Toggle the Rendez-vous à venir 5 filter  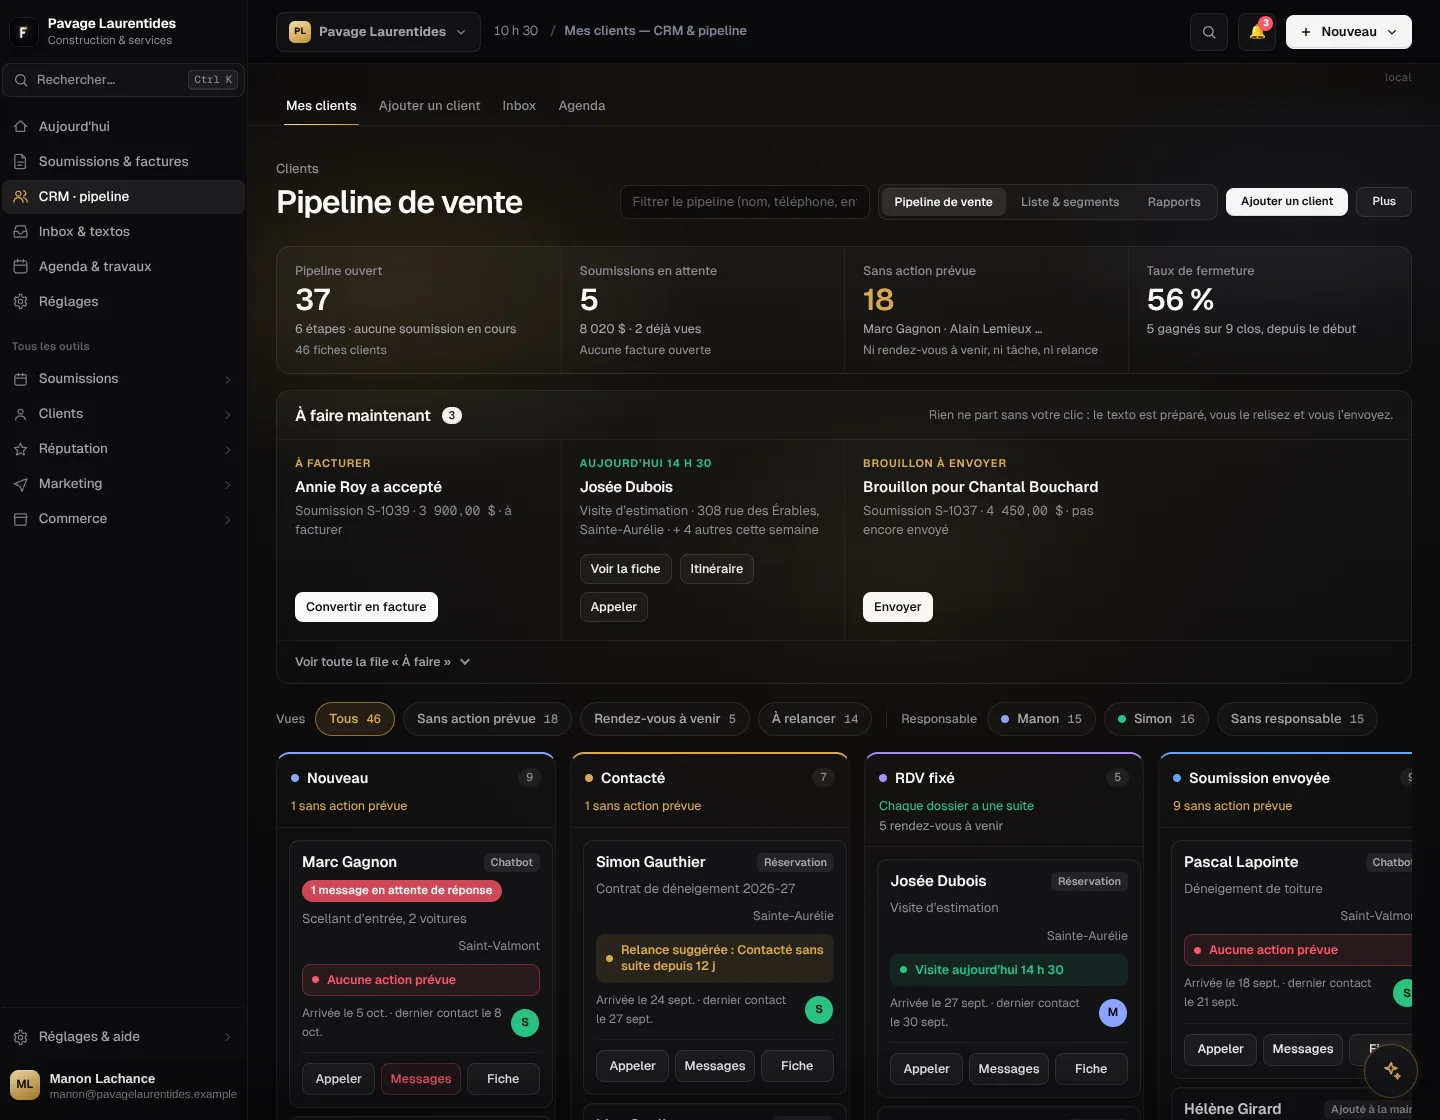tap(665, 719)
